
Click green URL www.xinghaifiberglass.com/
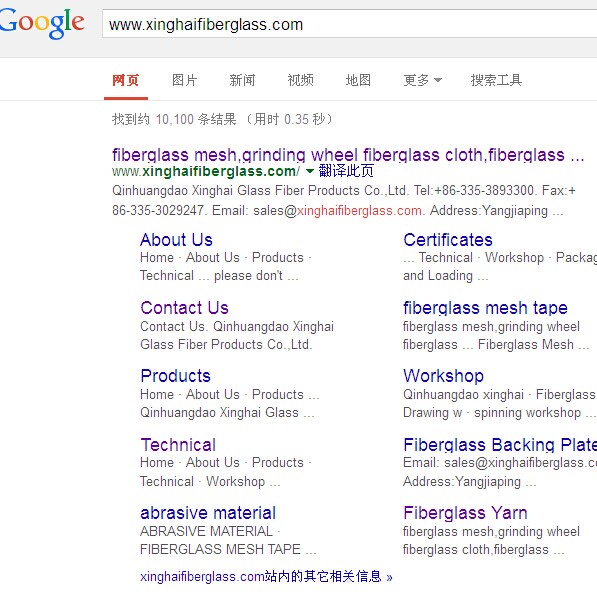[206, 171]
